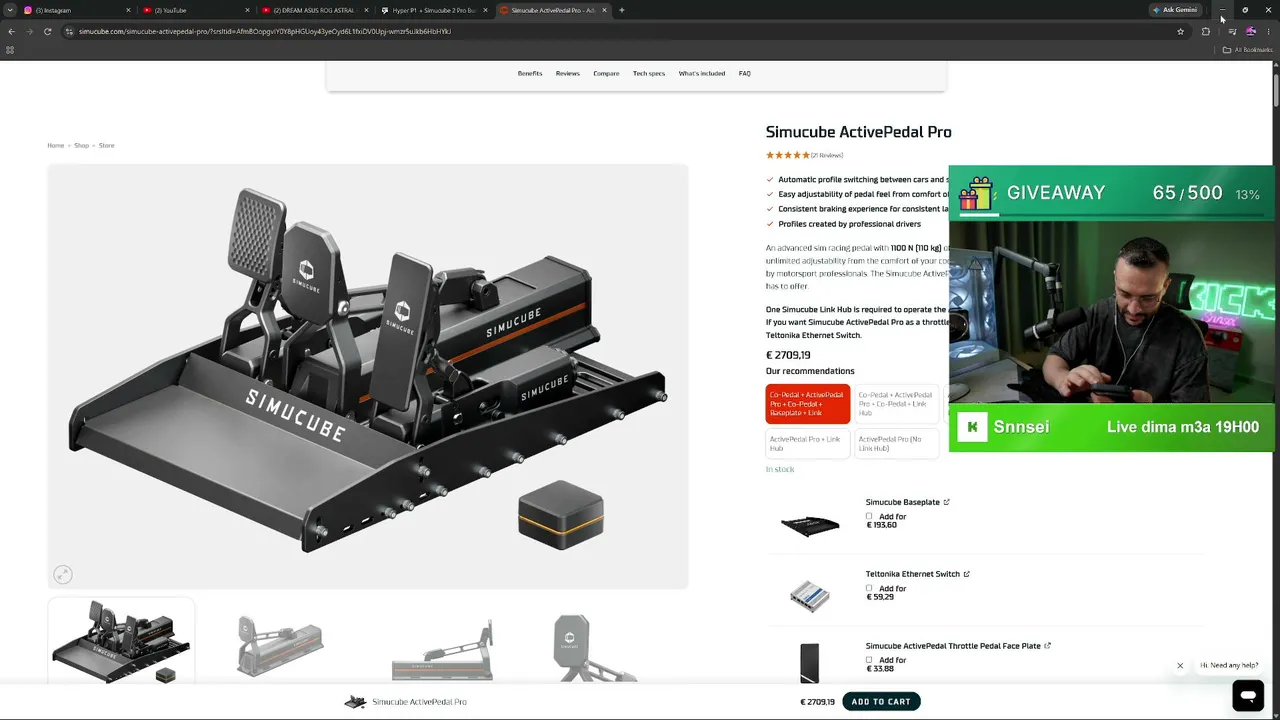
Task: Close the Simucube ActivePedal Pro tab
Action: [604, 10]
